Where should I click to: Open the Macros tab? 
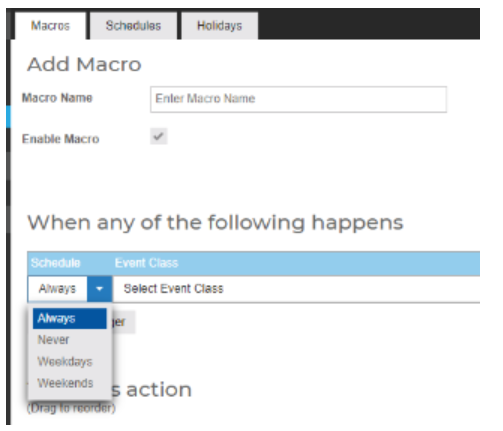click(50, 26)
